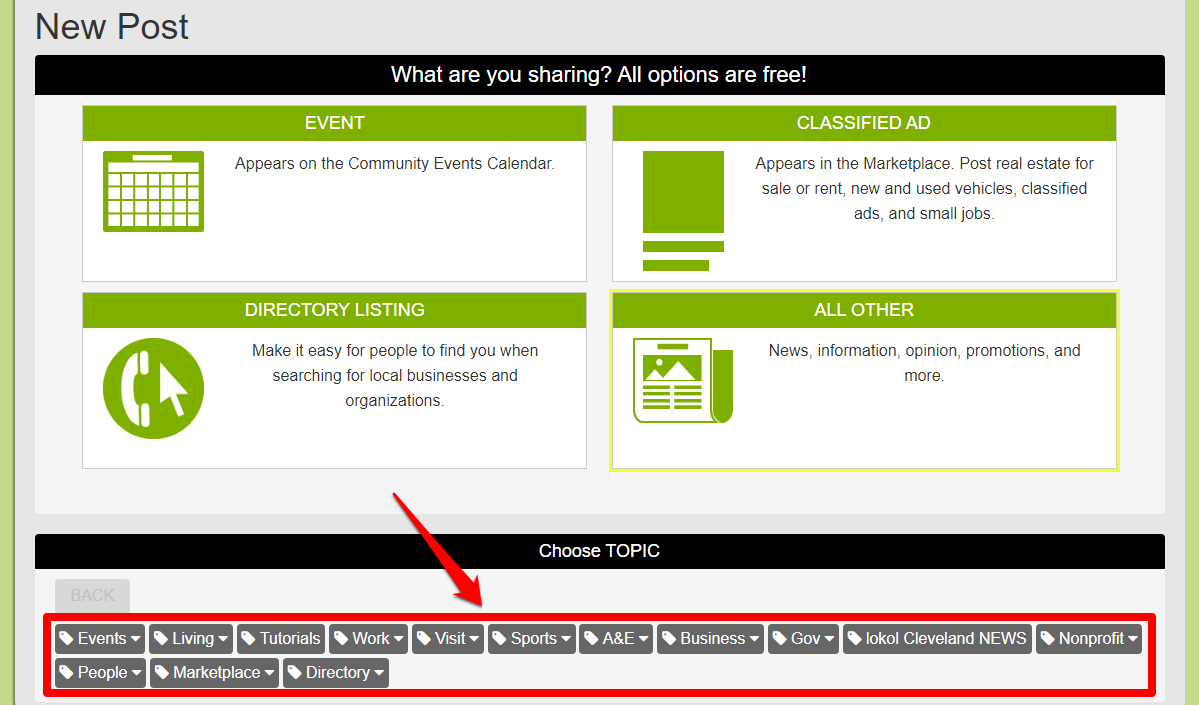Open the Gov topic dropdown arrow

tap(830, 639)
